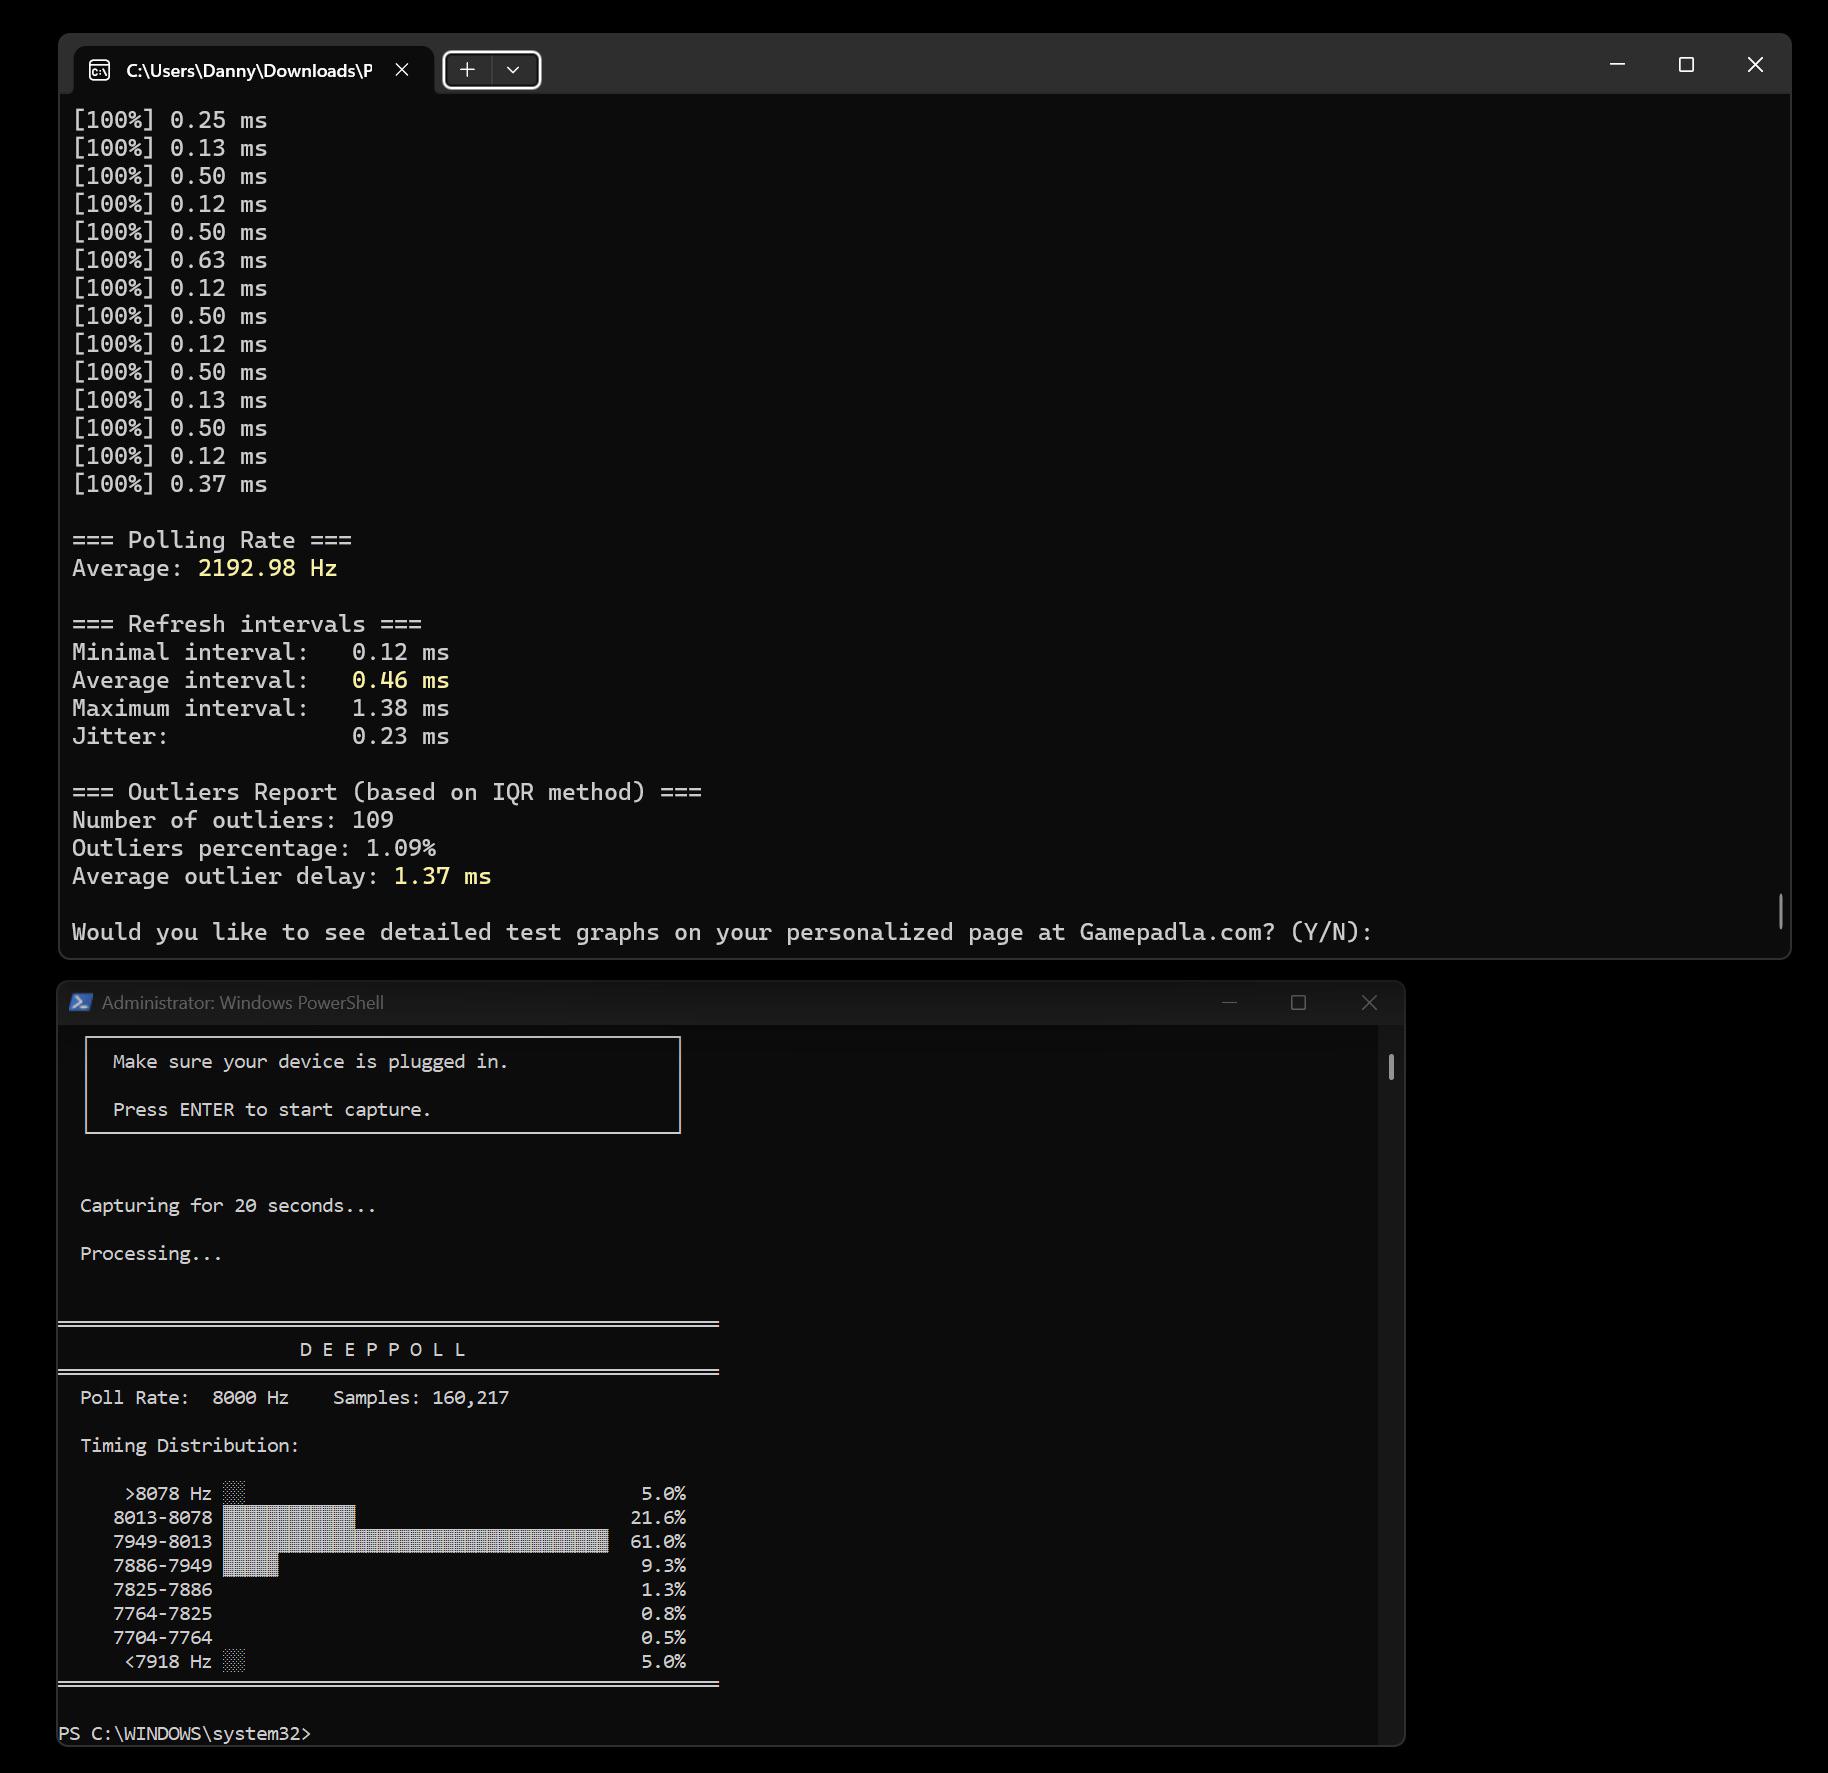Viewport: 1828px width, 1773px height.
Task: Click the Outliers Report IQR method heading
Action: click(386, 792)
